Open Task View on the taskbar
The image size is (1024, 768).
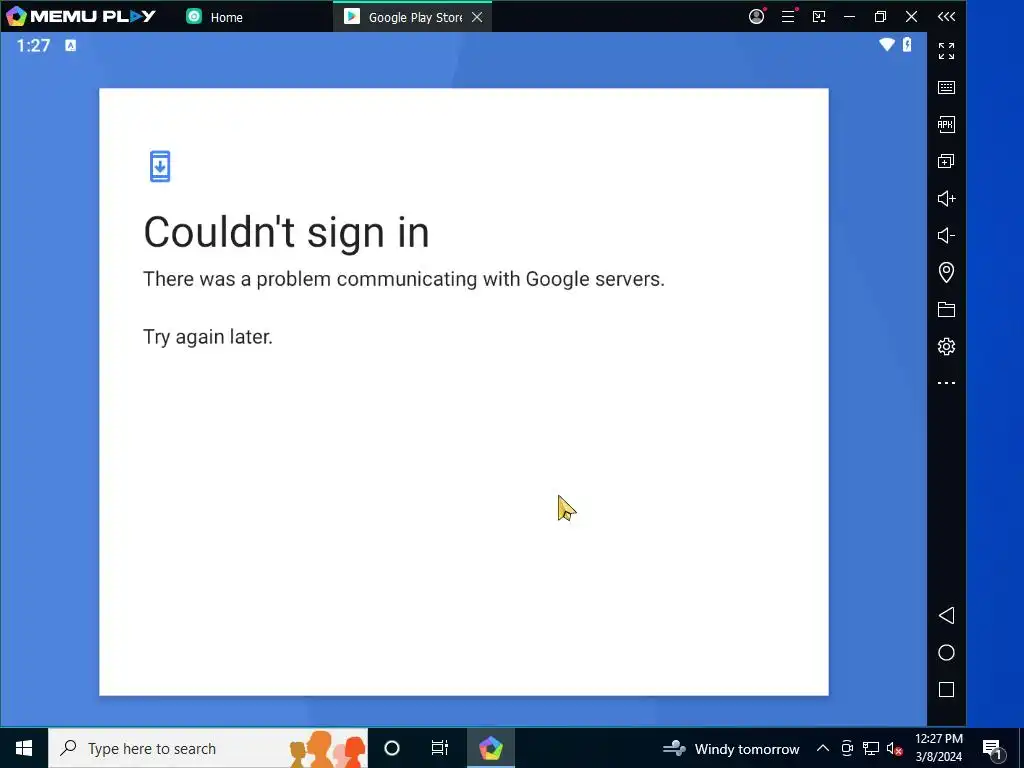[x=440, y=748]
